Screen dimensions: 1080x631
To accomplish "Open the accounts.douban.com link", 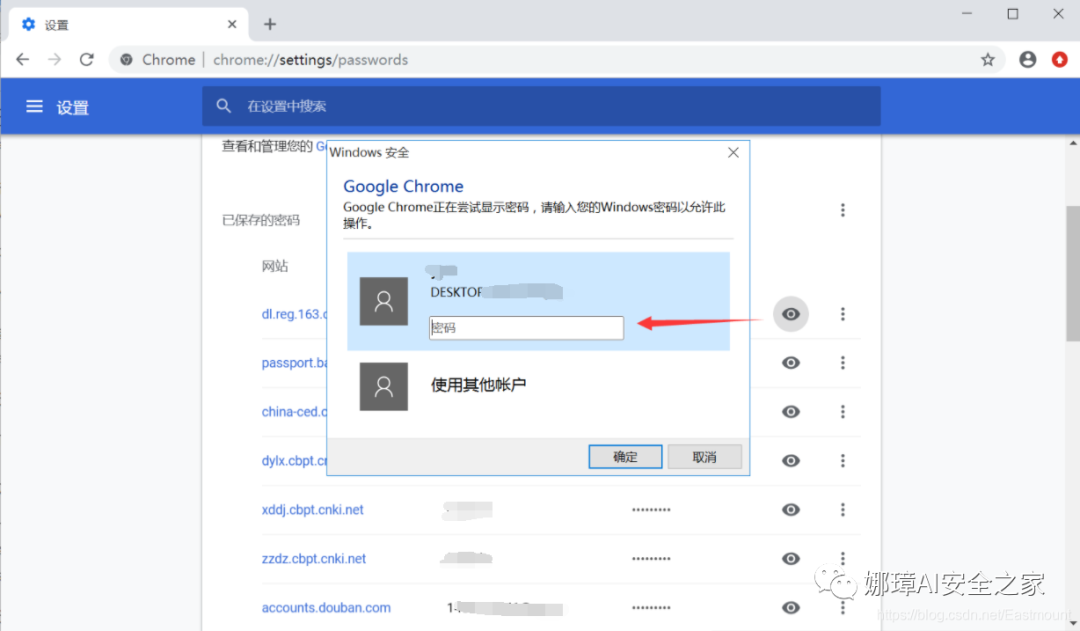I will point(326,608).
